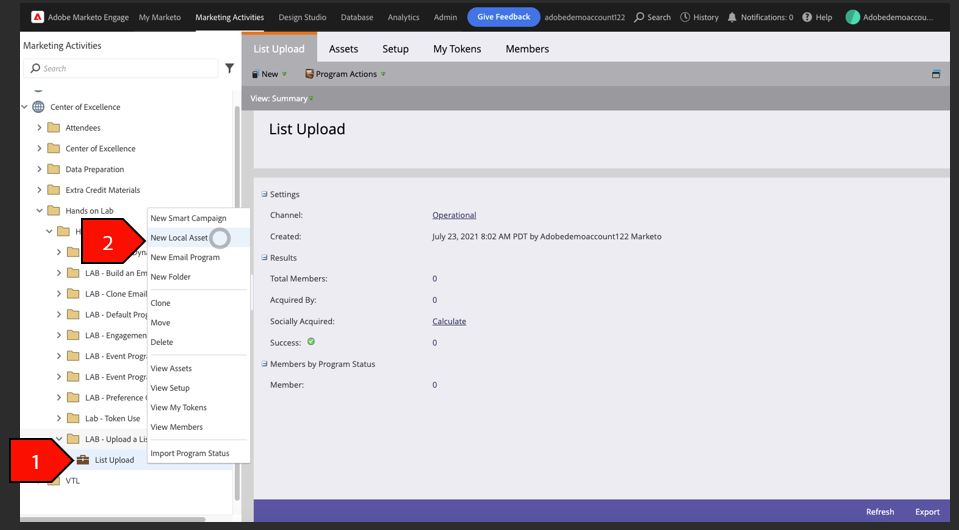Click the green user avatar icon
959x530 pixels.
(x=853, y=17)
